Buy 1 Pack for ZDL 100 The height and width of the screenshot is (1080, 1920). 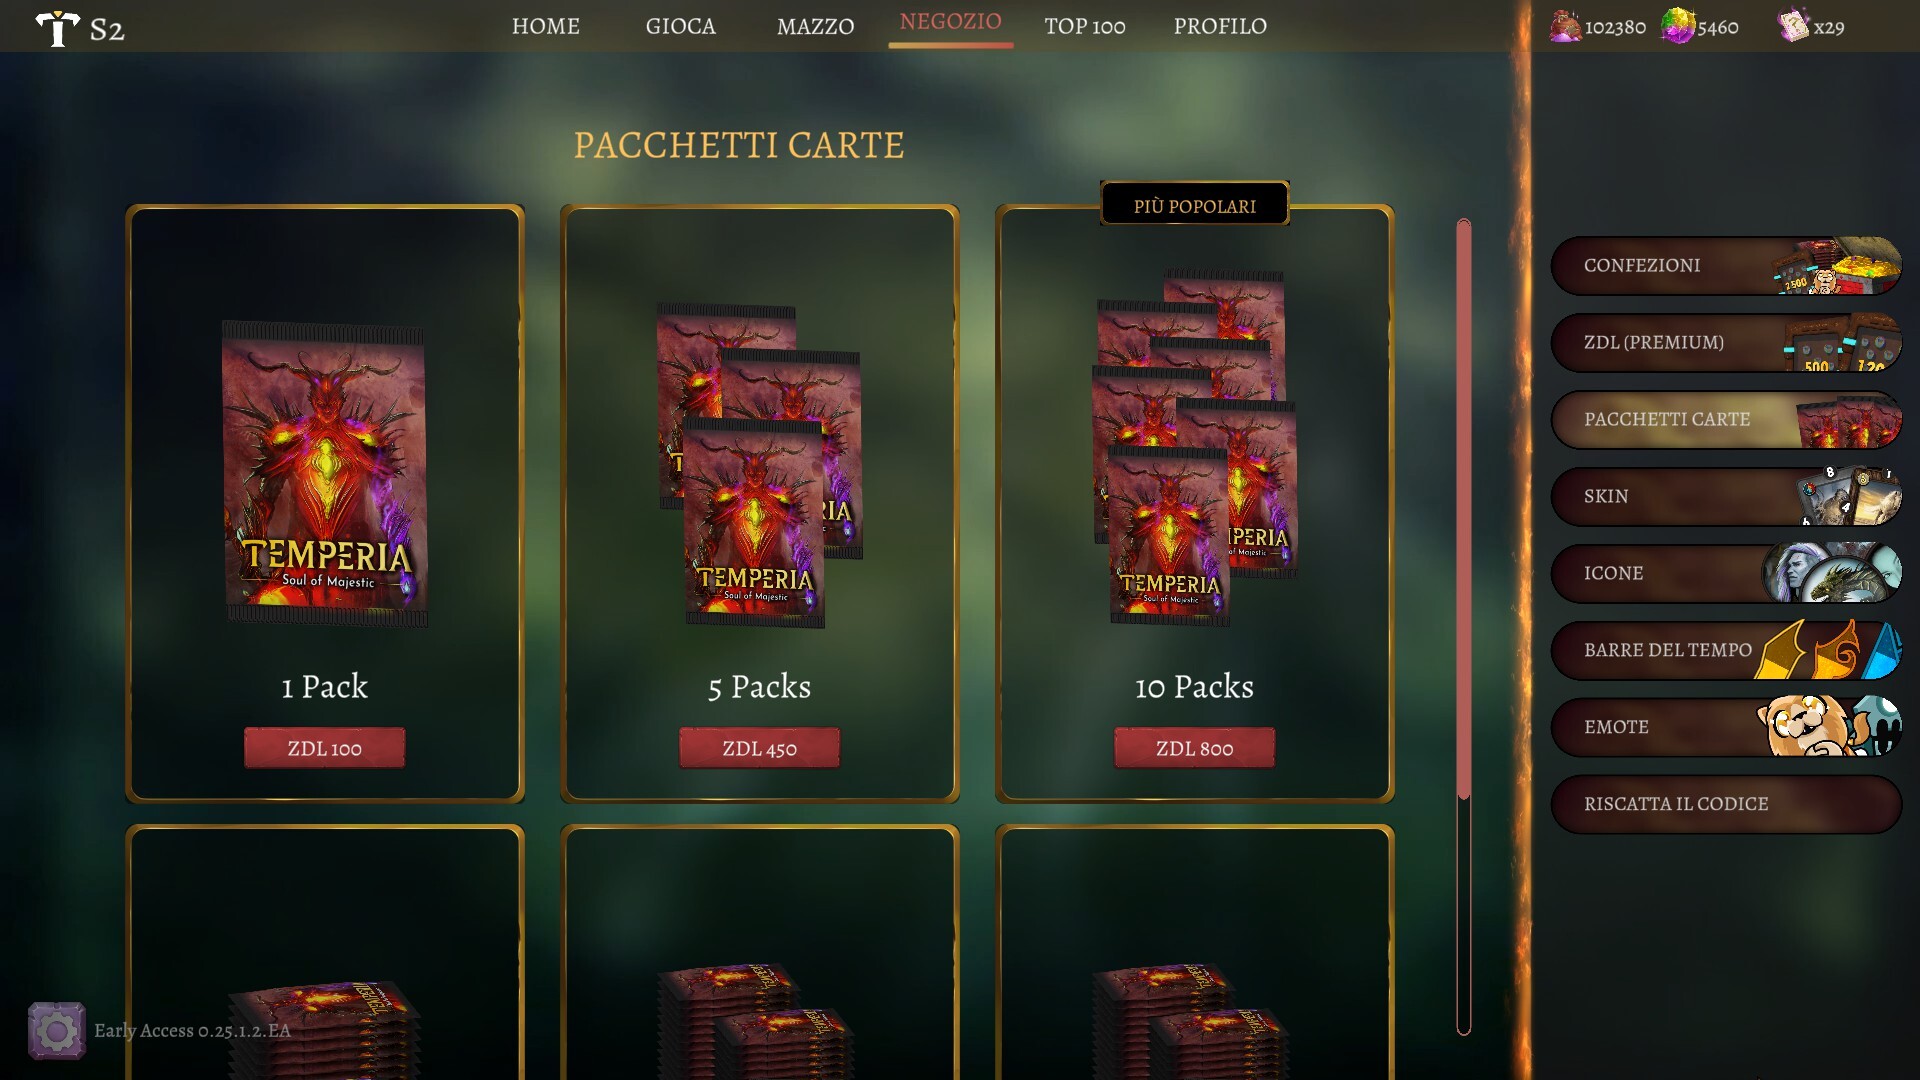pyautogui.click(x=325, y=748)
